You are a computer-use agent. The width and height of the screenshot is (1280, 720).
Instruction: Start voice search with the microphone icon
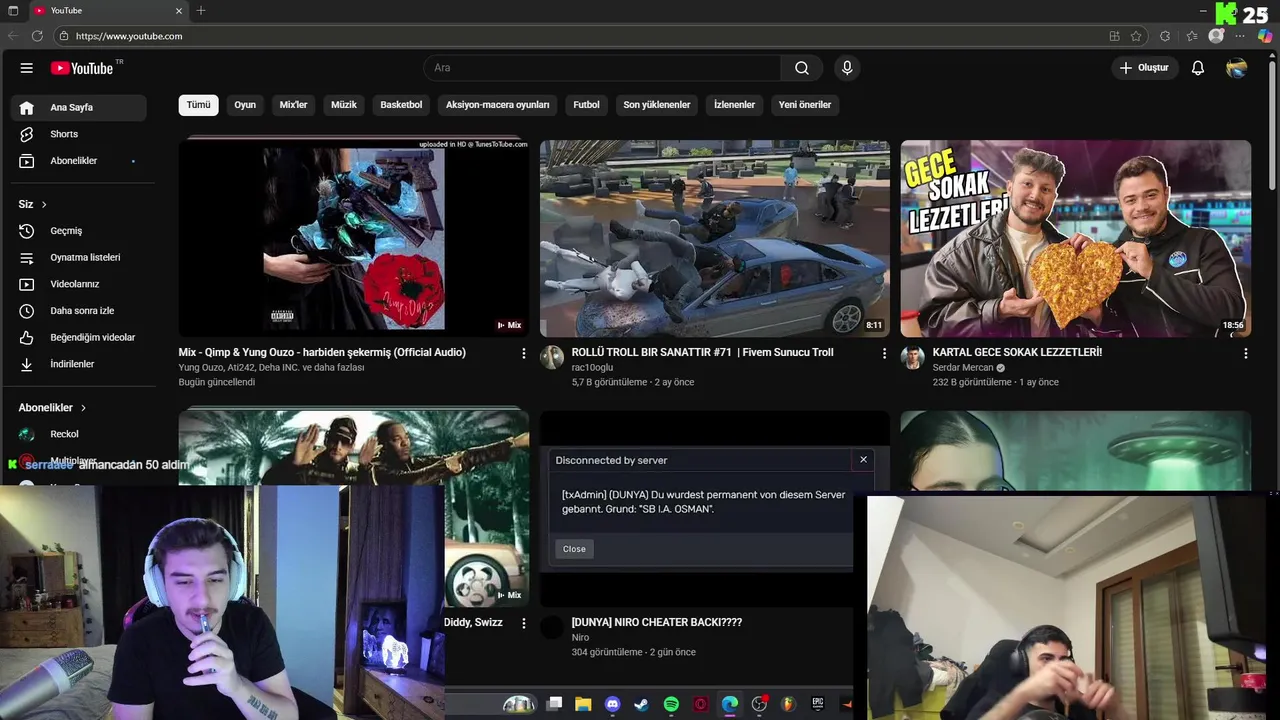pyautogui.click(x=847, y=68)
